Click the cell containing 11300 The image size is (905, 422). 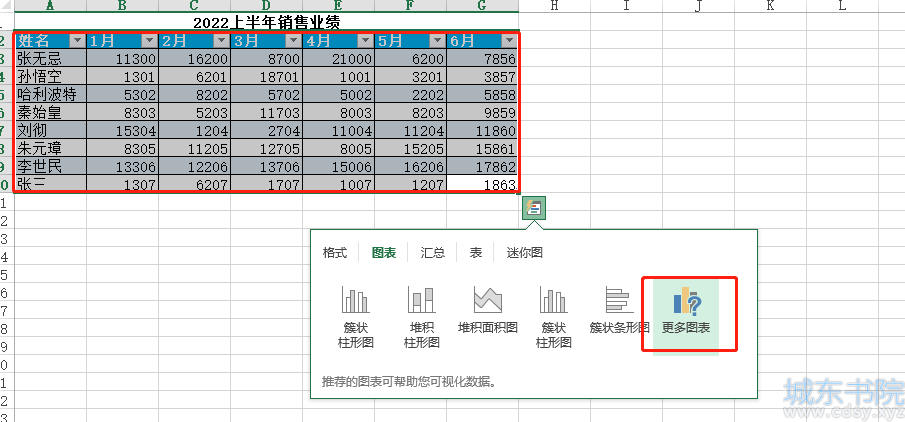click(x=122, y=58)
